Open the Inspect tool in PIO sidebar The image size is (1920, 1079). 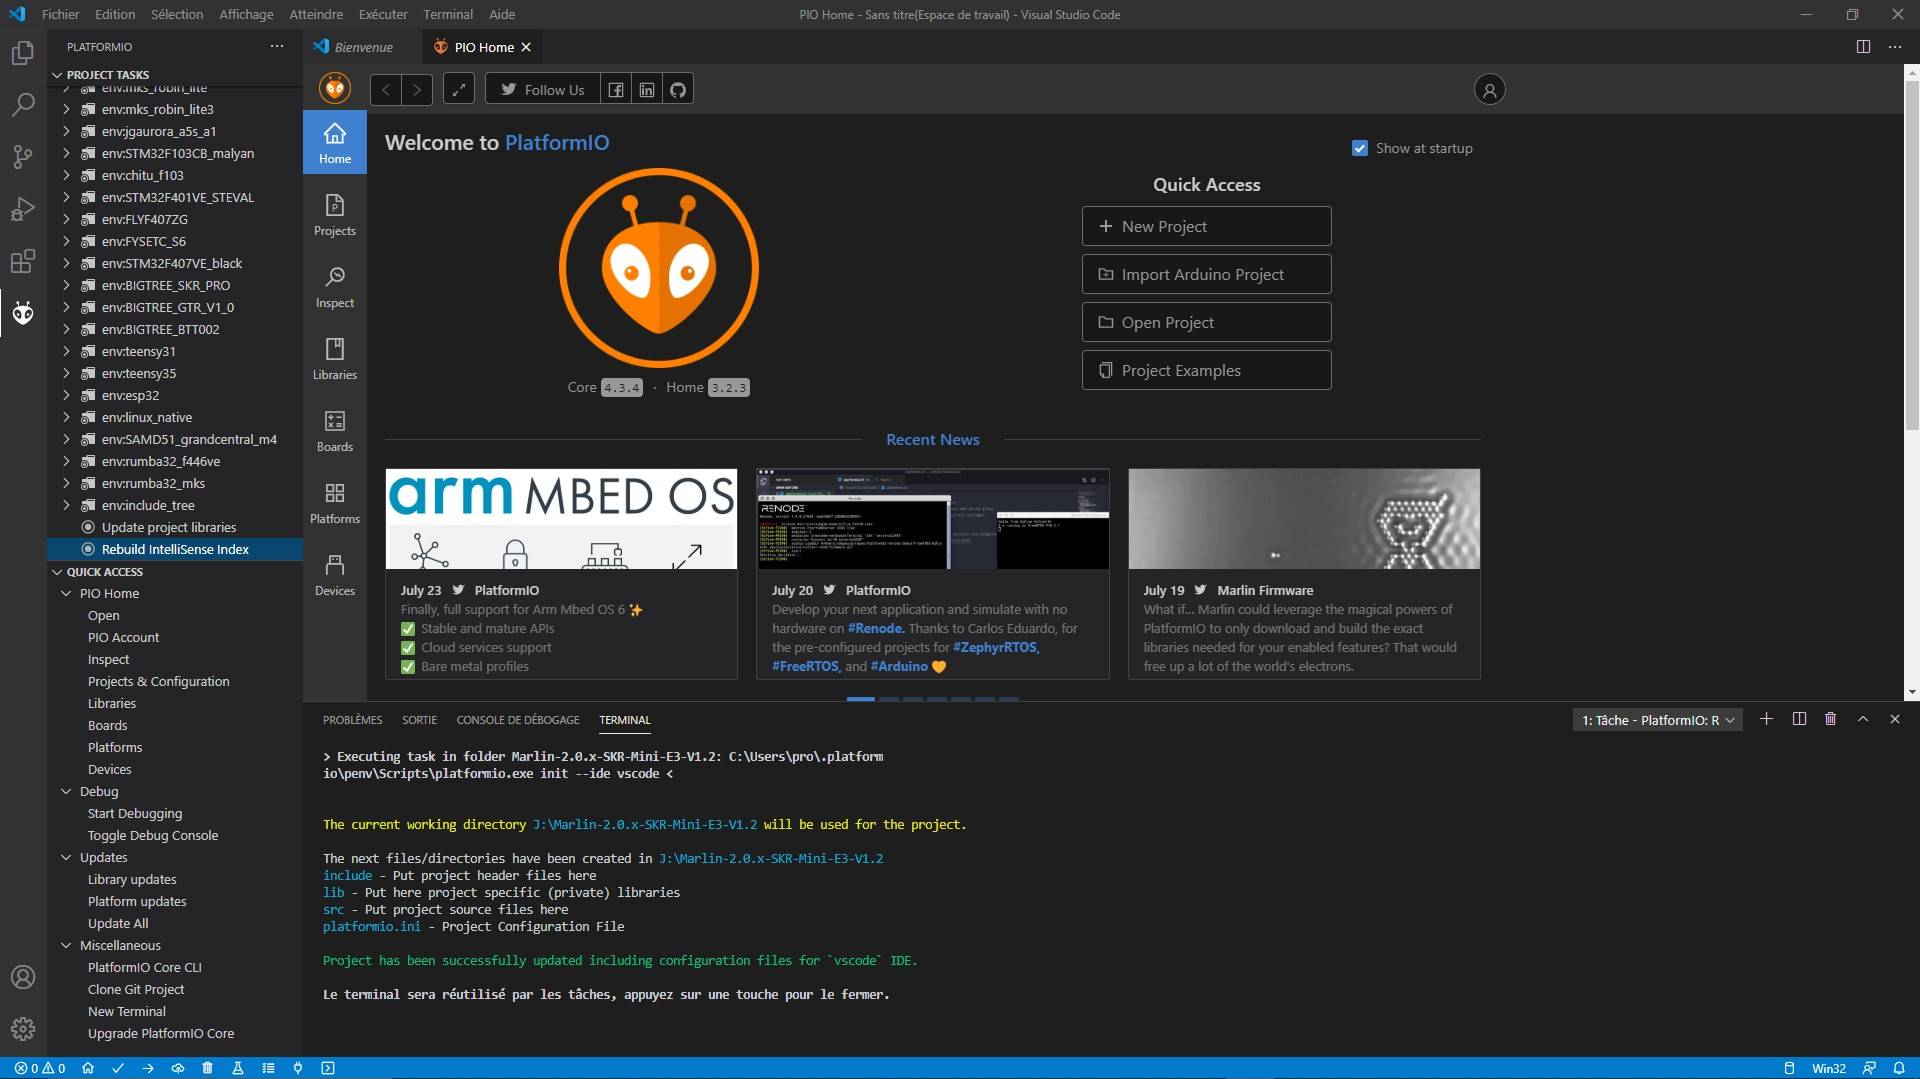point(334,287)
